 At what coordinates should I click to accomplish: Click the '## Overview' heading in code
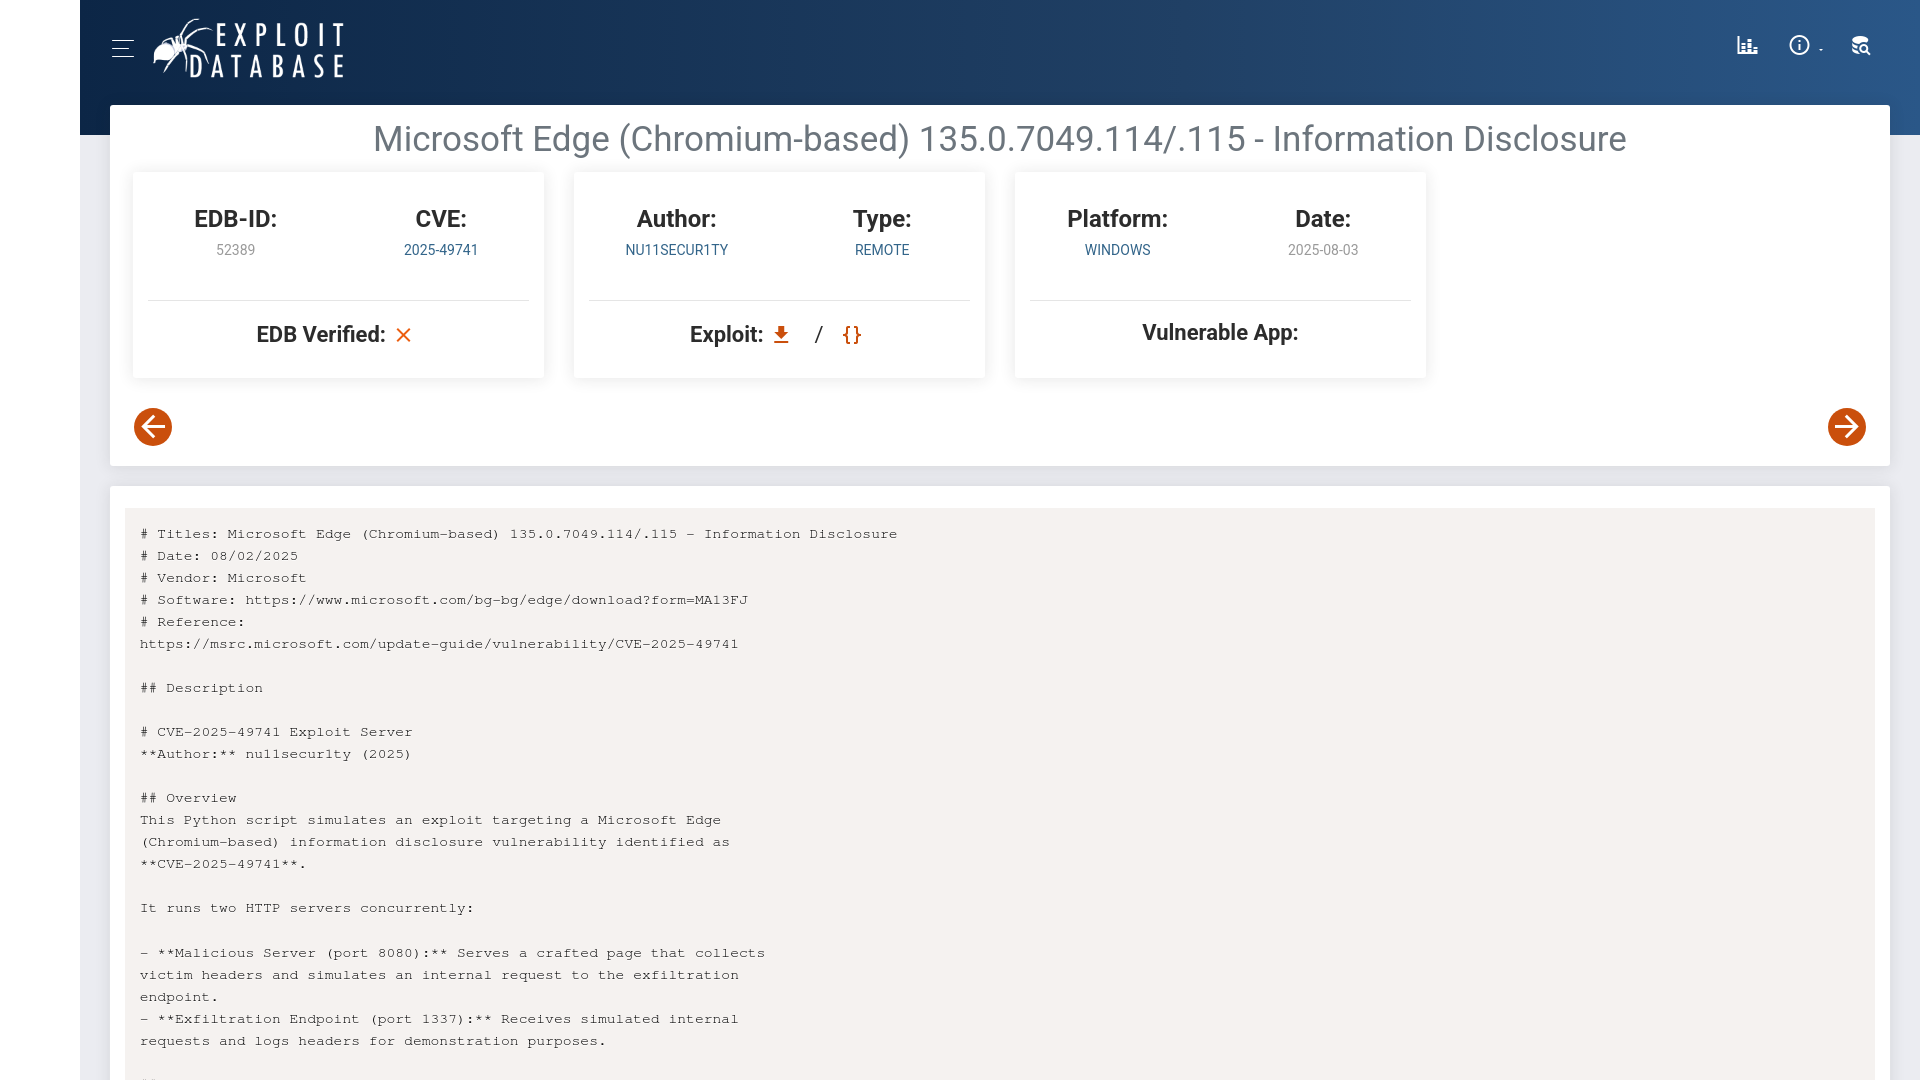tap(188, 798)
